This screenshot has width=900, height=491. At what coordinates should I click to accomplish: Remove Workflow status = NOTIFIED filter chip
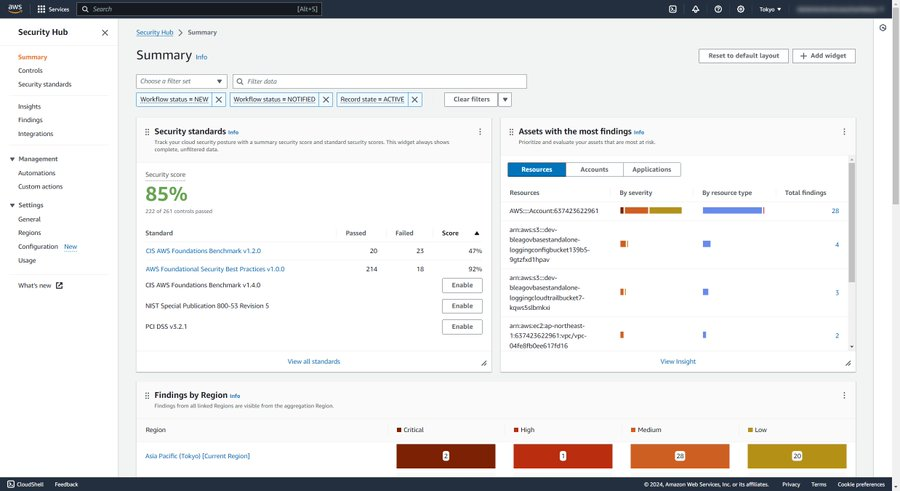(x=325, y=100)
